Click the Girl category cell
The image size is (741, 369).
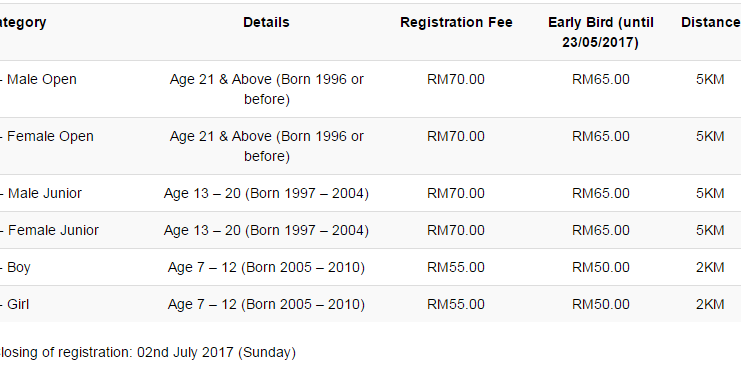coord(15,304)
